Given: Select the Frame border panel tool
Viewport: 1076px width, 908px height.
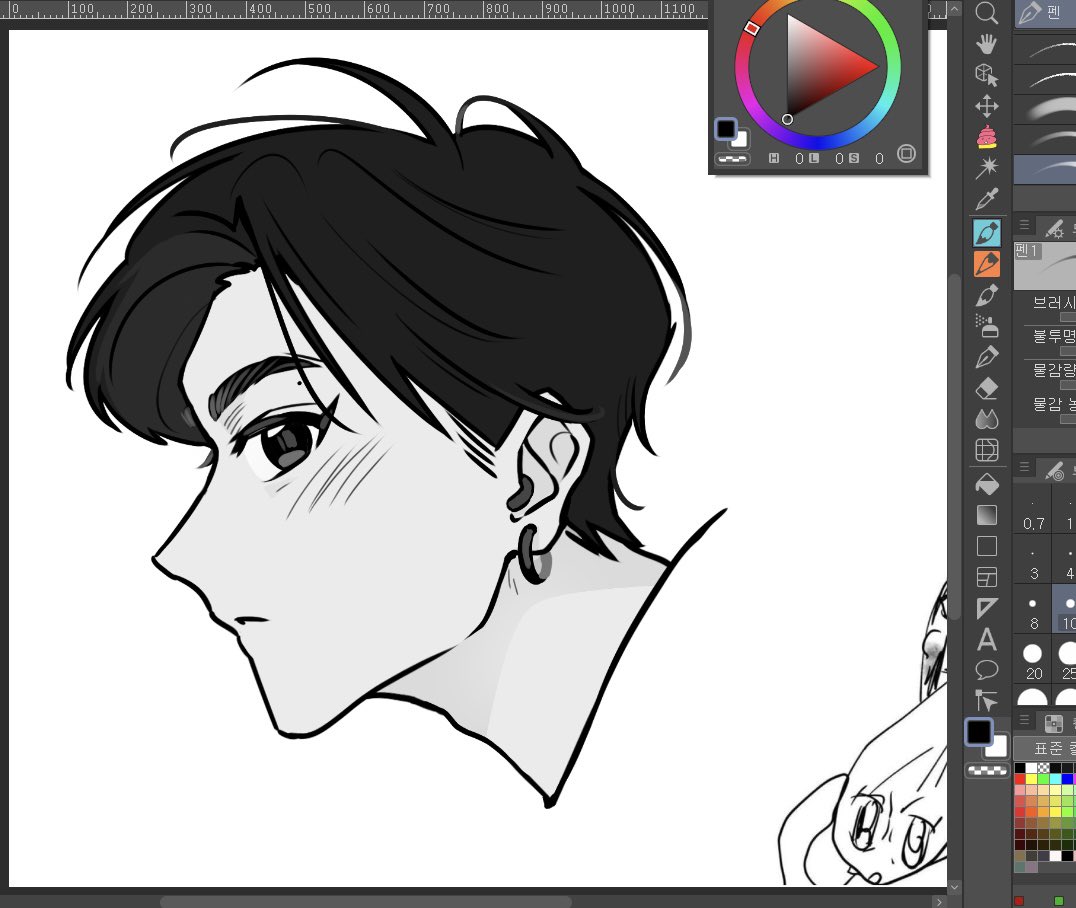Looking at the screenshot, I should point(986,577).
